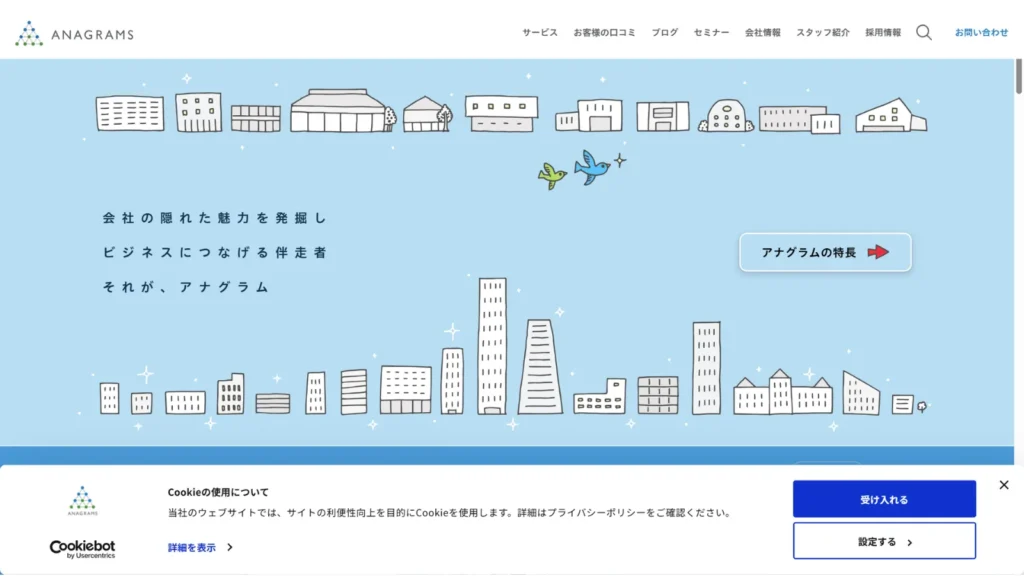Viewport: 1024px width, 576px height.
Task: Open cookie settings via 設定する
Action: tap(884, 541)
